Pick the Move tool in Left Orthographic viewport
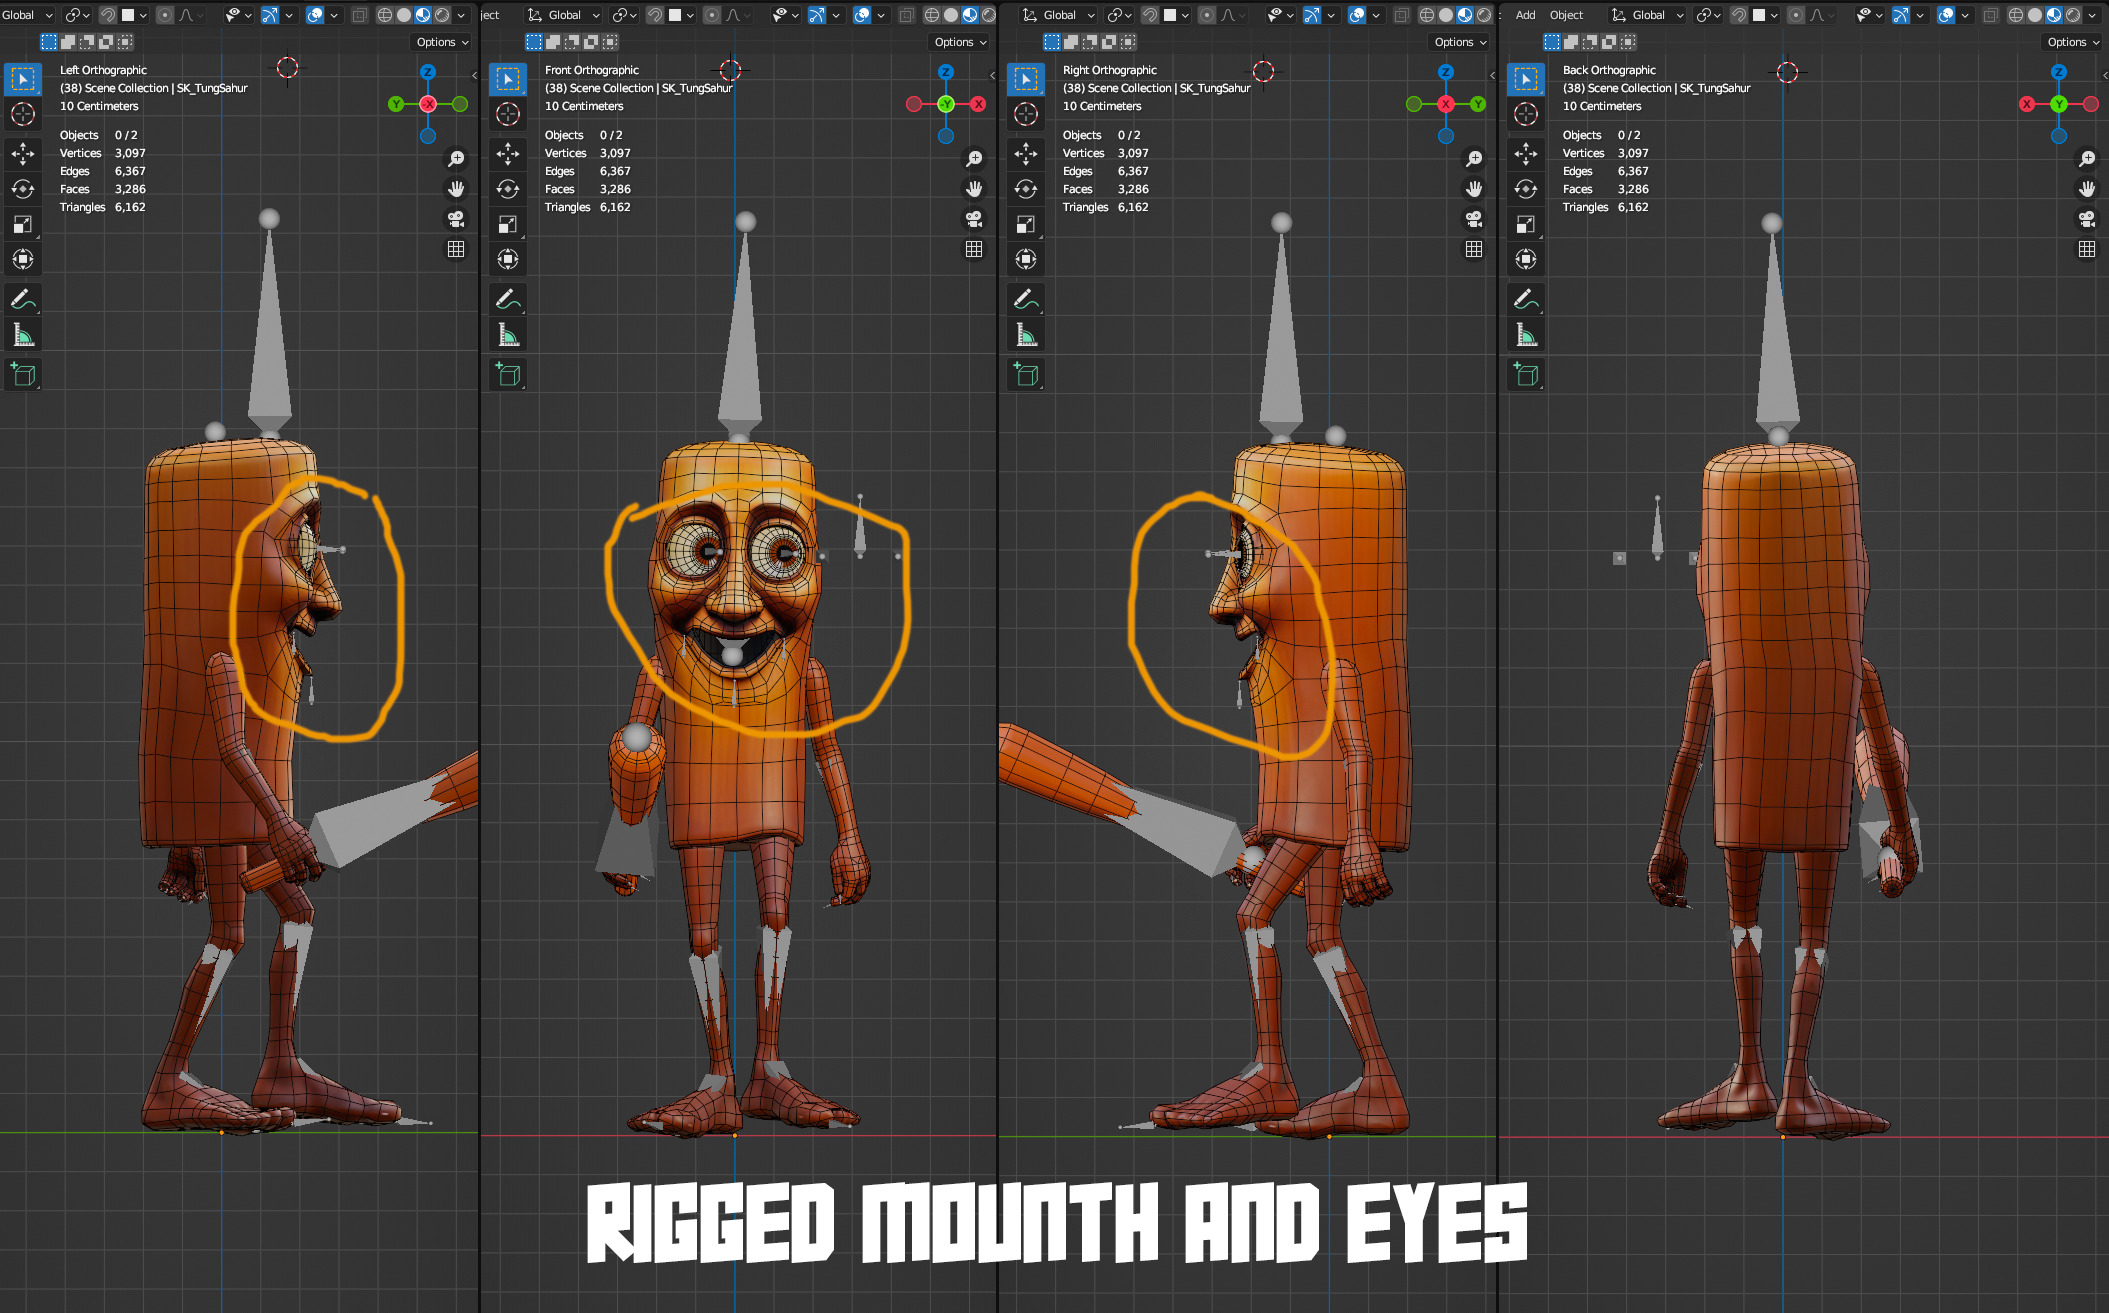This screenshot has height=1313, width=2109. click(23, 153)
